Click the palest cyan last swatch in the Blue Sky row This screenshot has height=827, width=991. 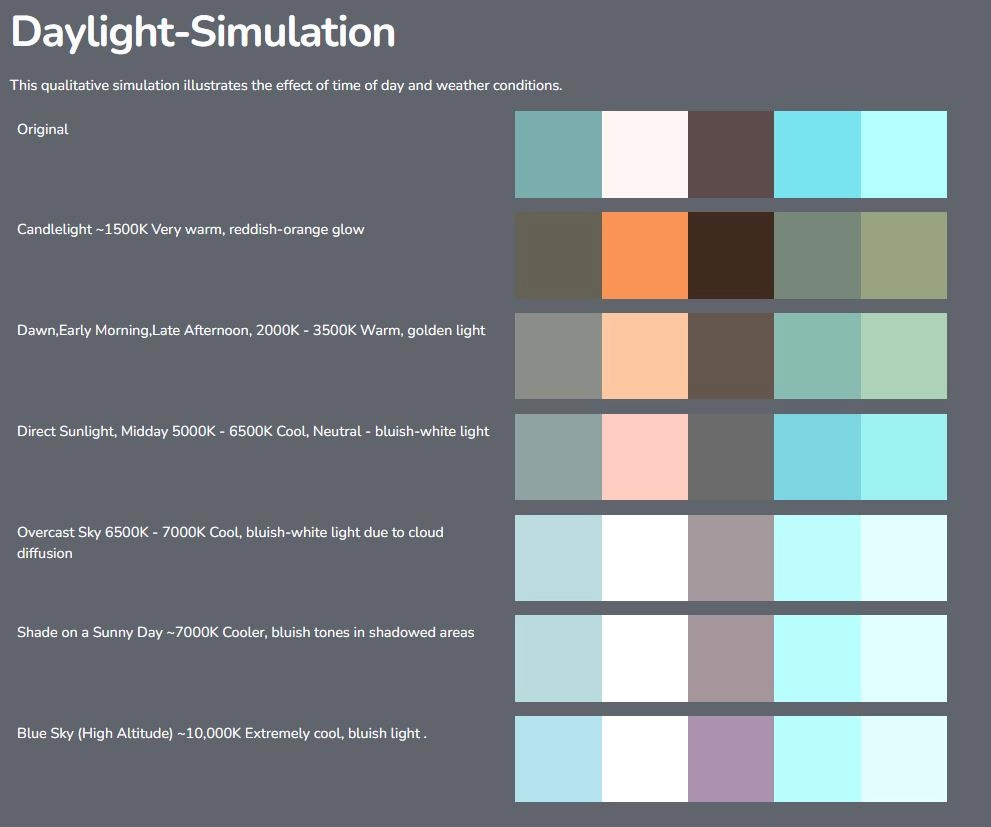[904, 759]
